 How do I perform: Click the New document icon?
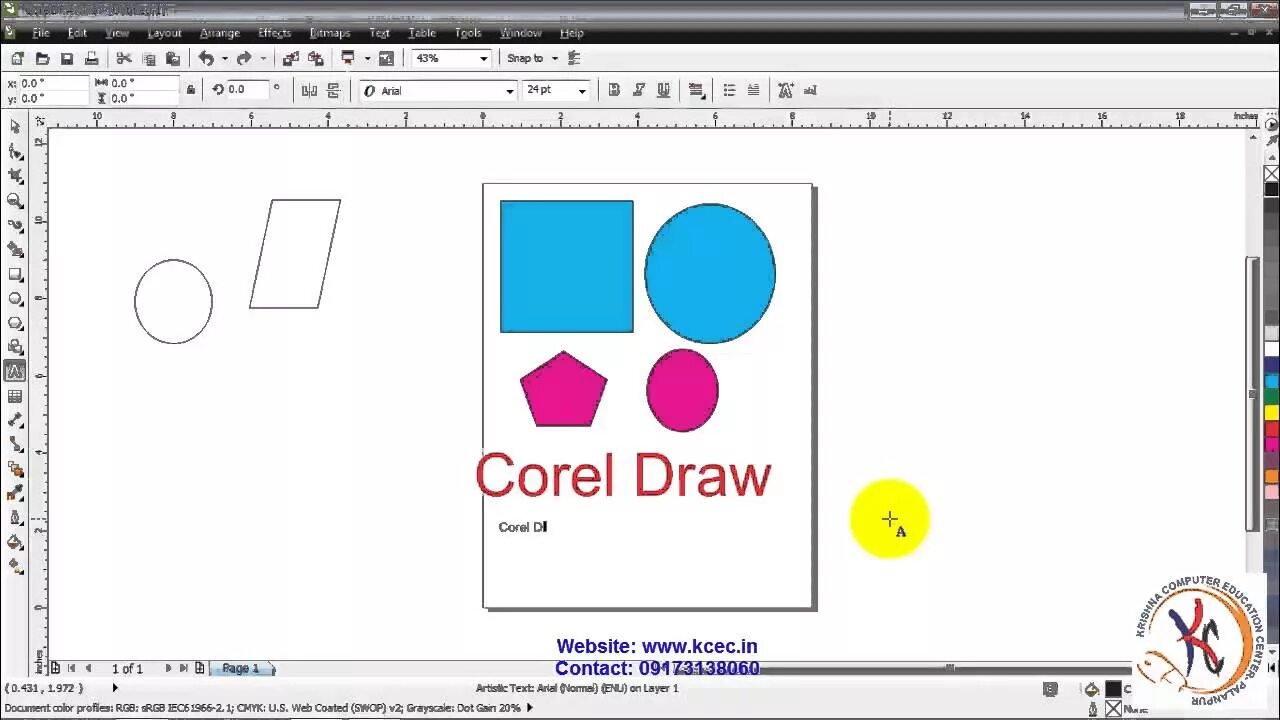click(18, 59)
